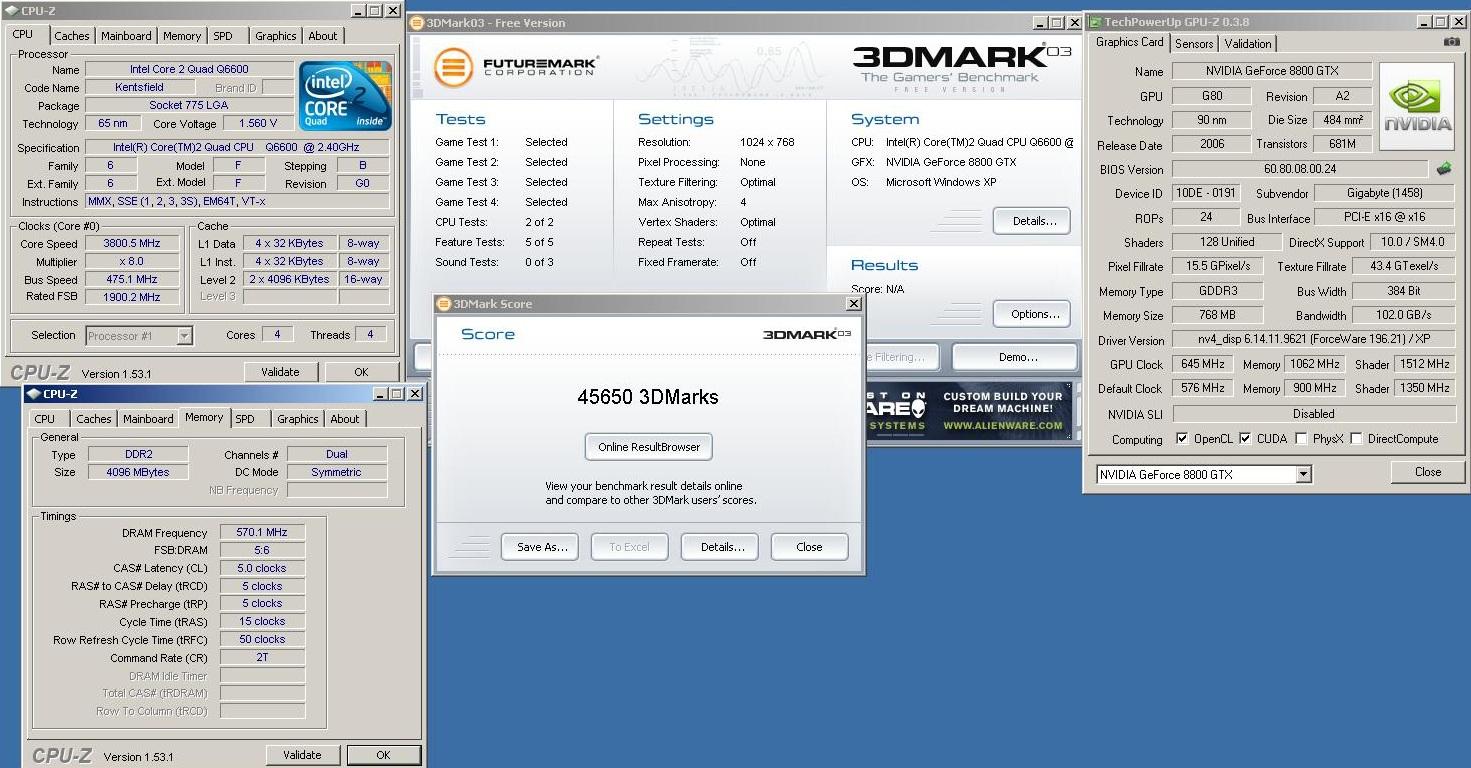The image size is (1471, 768).
Task: Click the GPU Clock value 645 MHz
Action: coord(1202,364)
